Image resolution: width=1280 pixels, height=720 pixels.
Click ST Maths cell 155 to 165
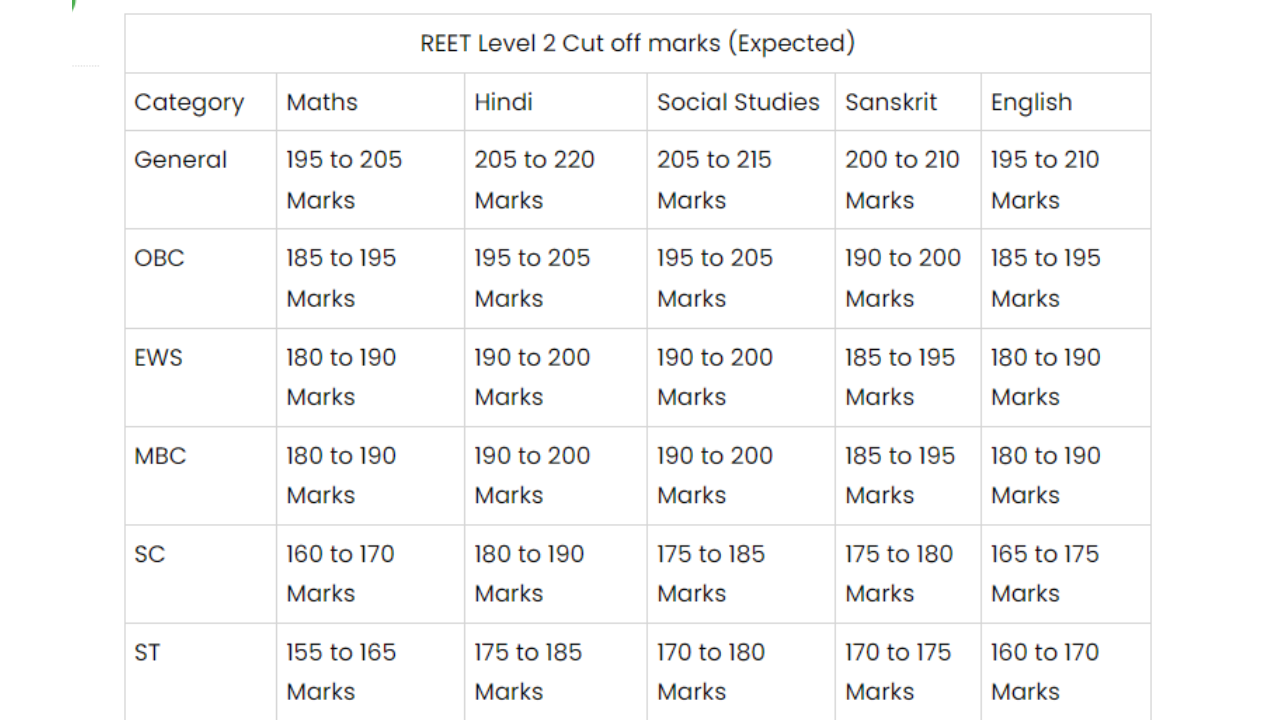341,671
